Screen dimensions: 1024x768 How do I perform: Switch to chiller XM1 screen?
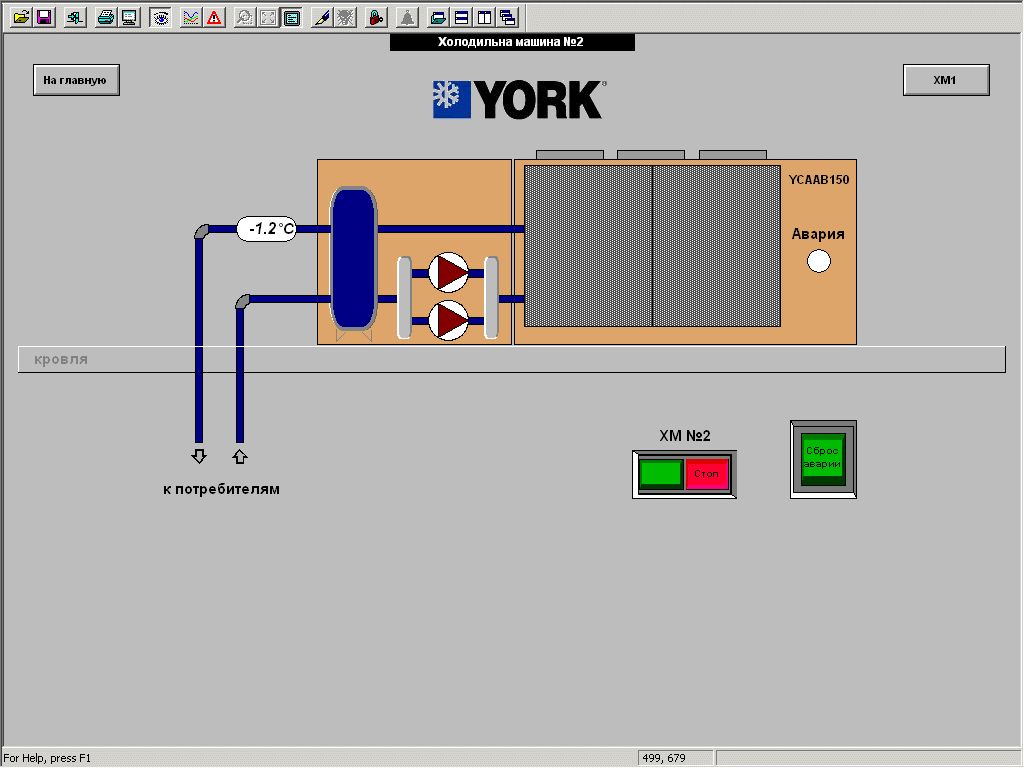(x=946, y=80)
